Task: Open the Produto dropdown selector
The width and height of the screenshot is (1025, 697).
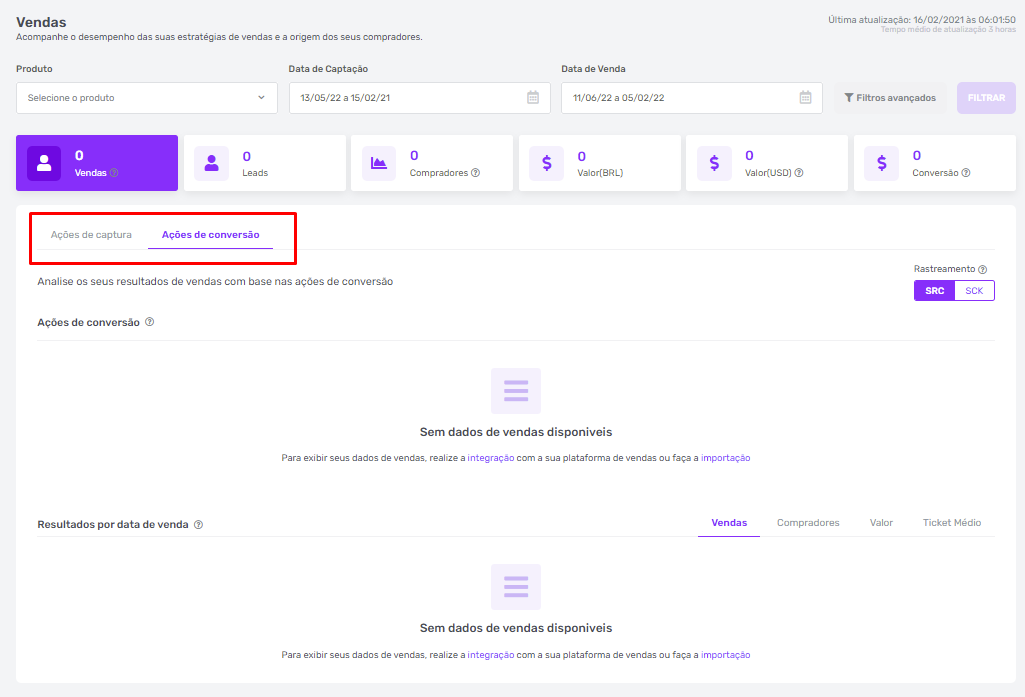Action: [146, 98]
